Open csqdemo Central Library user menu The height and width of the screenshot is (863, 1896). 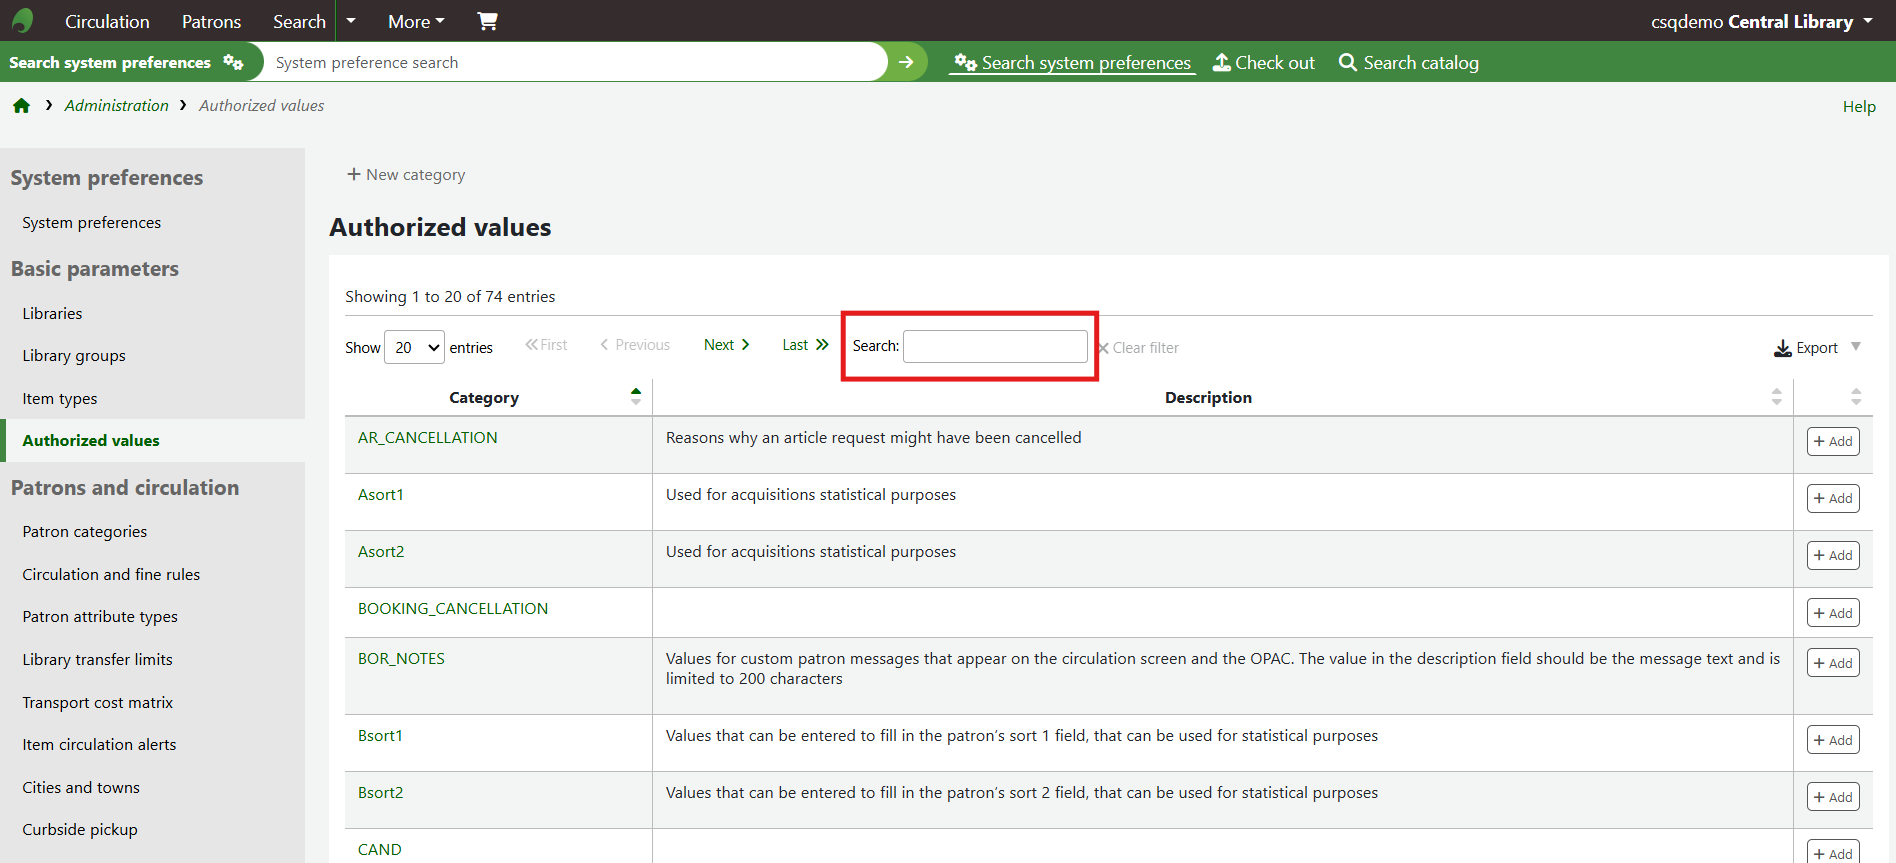pyautogui.click(x=1761, y=21)
